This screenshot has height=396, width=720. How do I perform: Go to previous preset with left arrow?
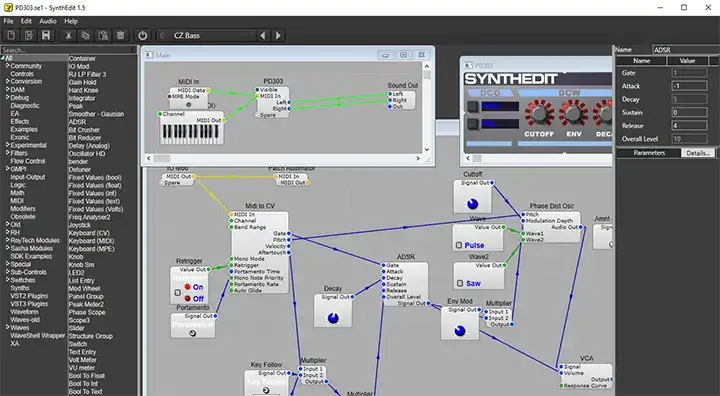(x=263, y=35)
